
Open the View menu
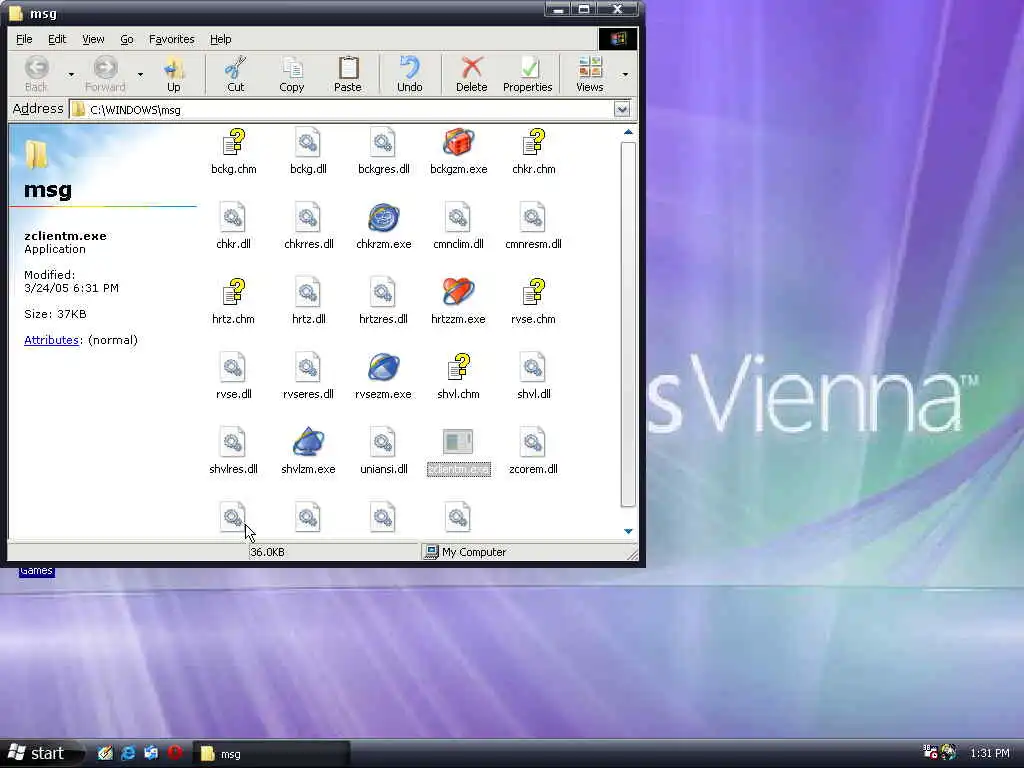pyautogui.click(x=93, y=39)
